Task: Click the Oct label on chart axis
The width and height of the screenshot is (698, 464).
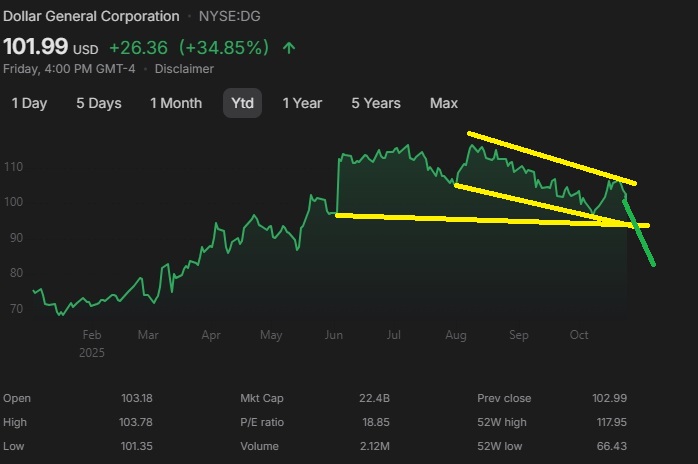Action: tap(579, 335)
